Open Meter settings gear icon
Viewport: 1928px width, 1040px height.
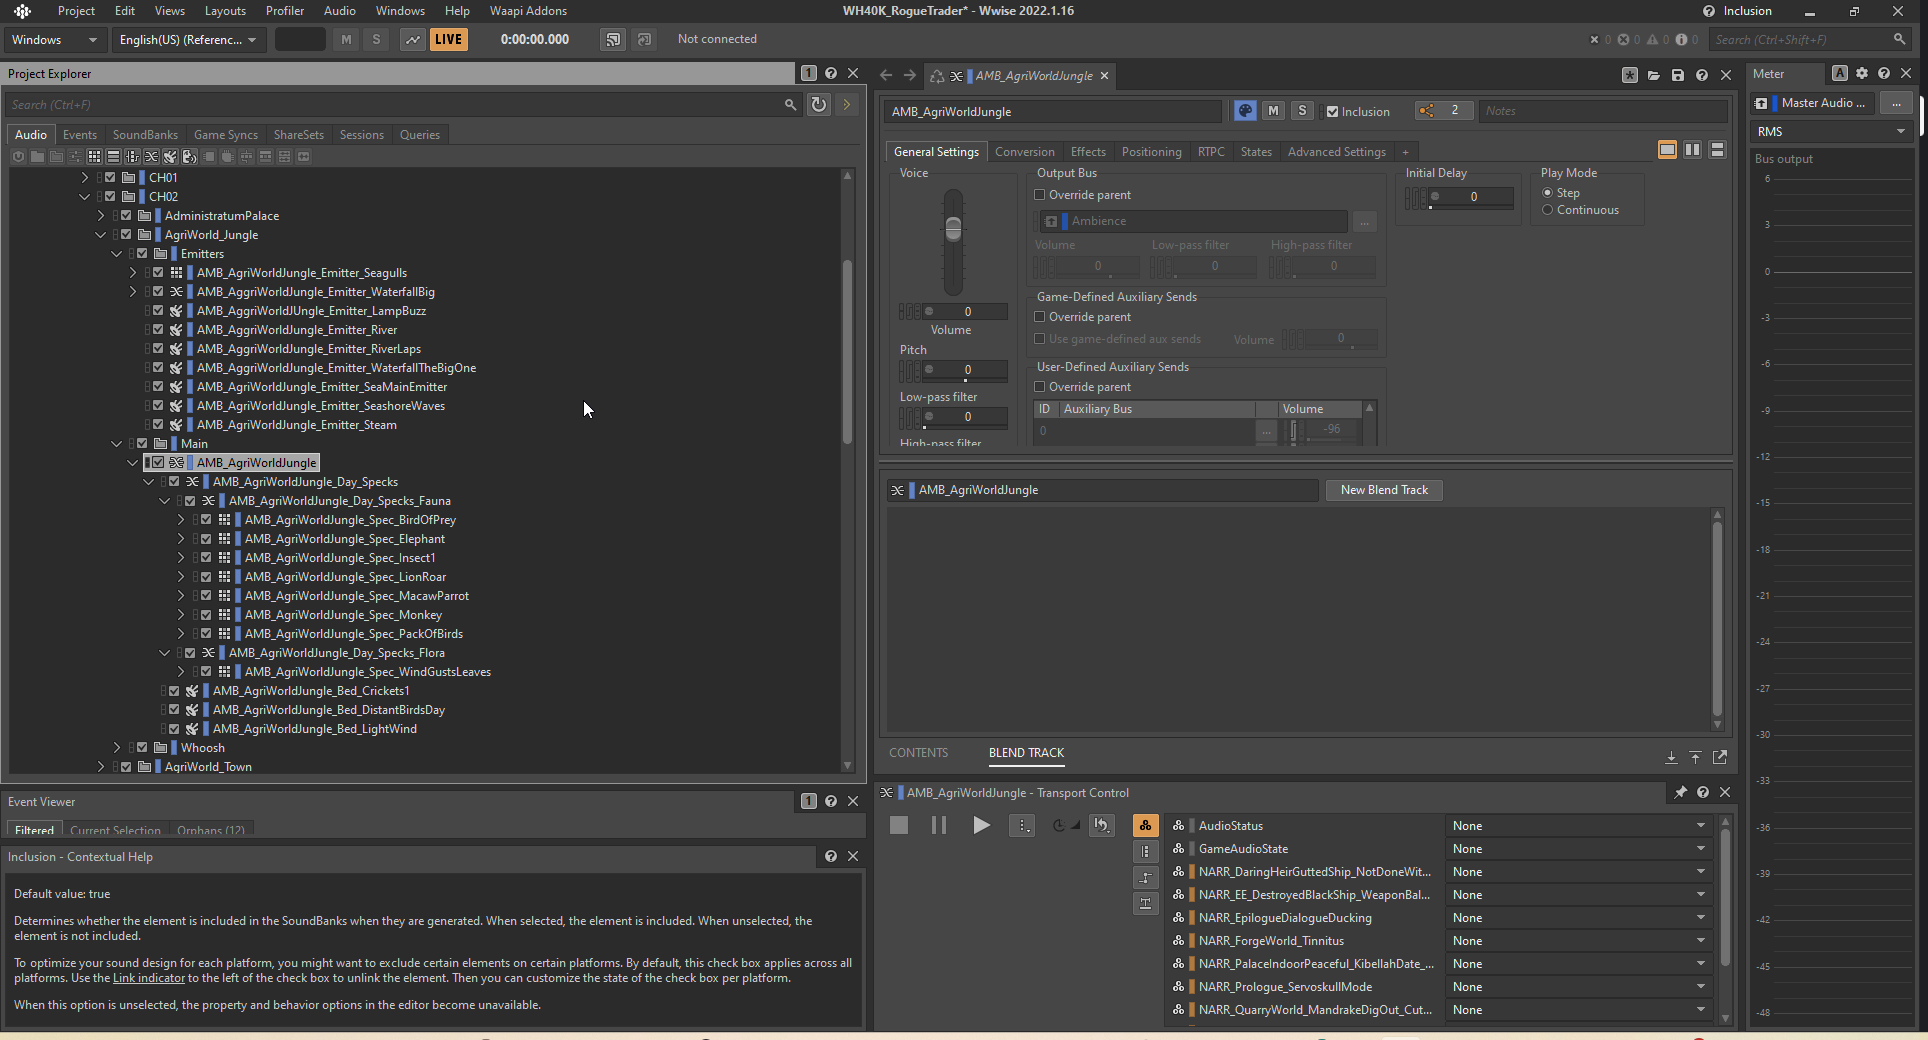coord(1862,73)
